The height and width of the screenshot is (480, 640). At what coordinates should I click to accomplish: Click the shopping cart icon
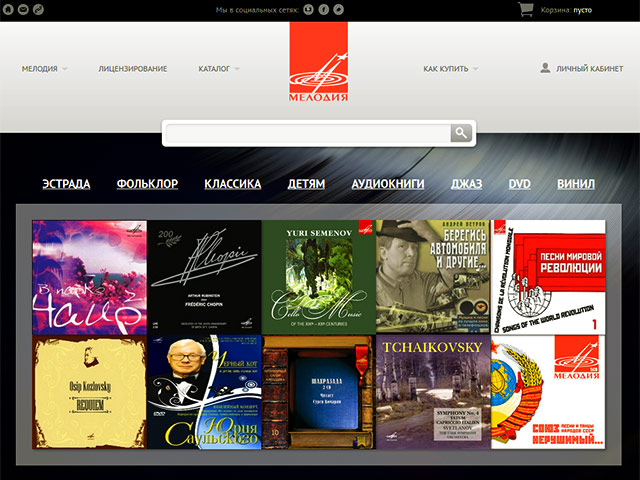pos(526,9)
